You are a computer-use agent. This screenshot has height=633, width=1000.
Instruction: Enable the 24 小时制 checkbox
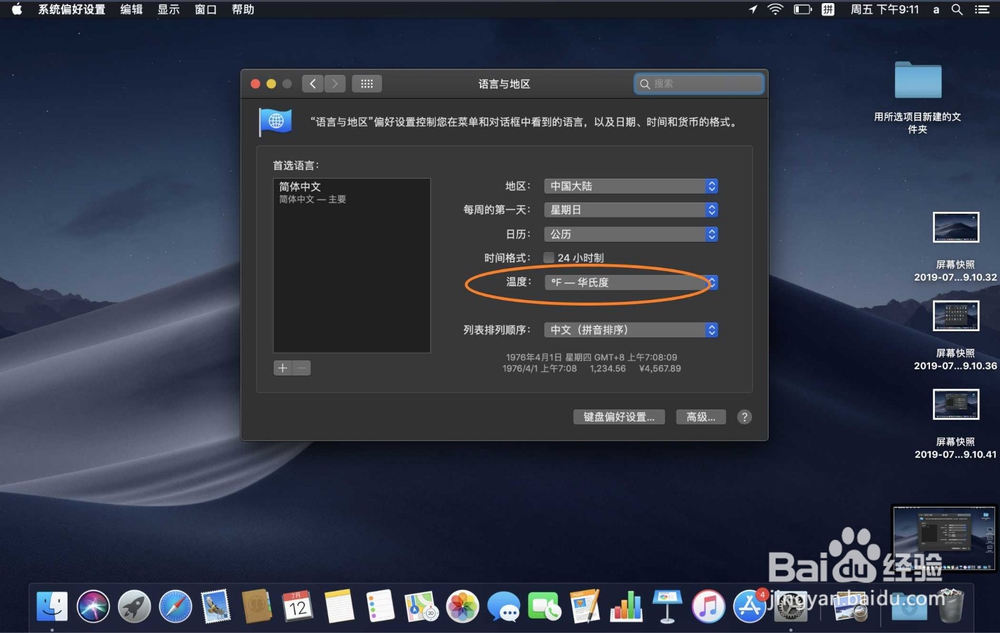(x=548, y=258)
